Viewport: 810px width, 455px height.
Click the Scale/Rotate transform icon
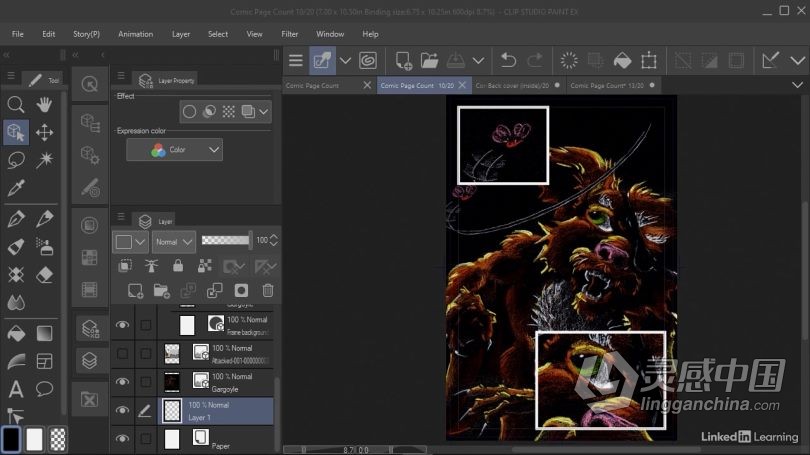tap(649, 61)
